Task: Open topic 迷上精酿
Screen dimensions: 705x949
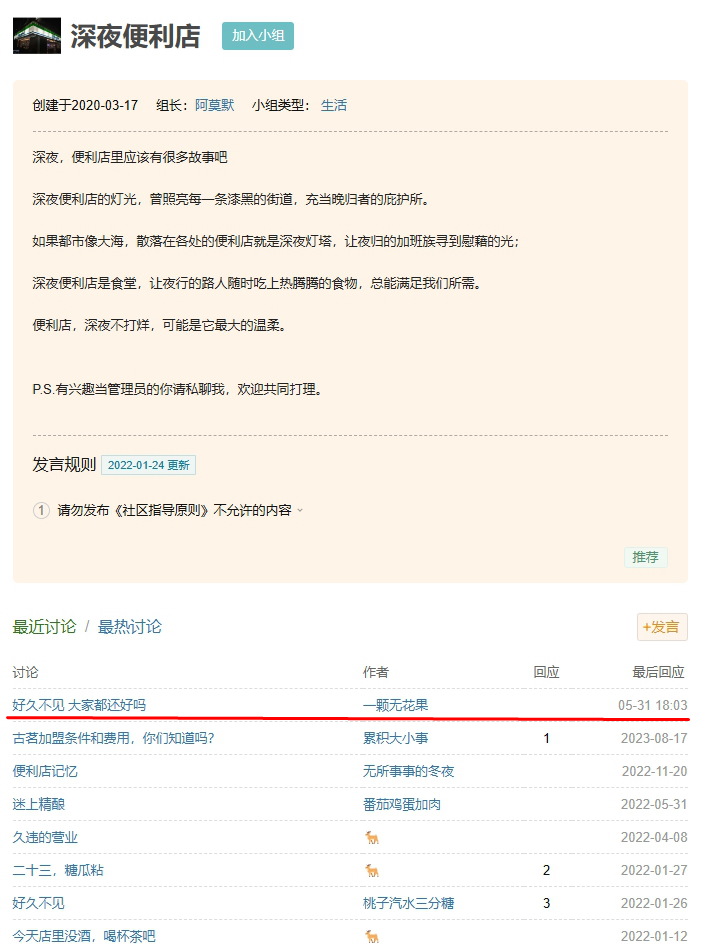Action: tap(39, 804)
